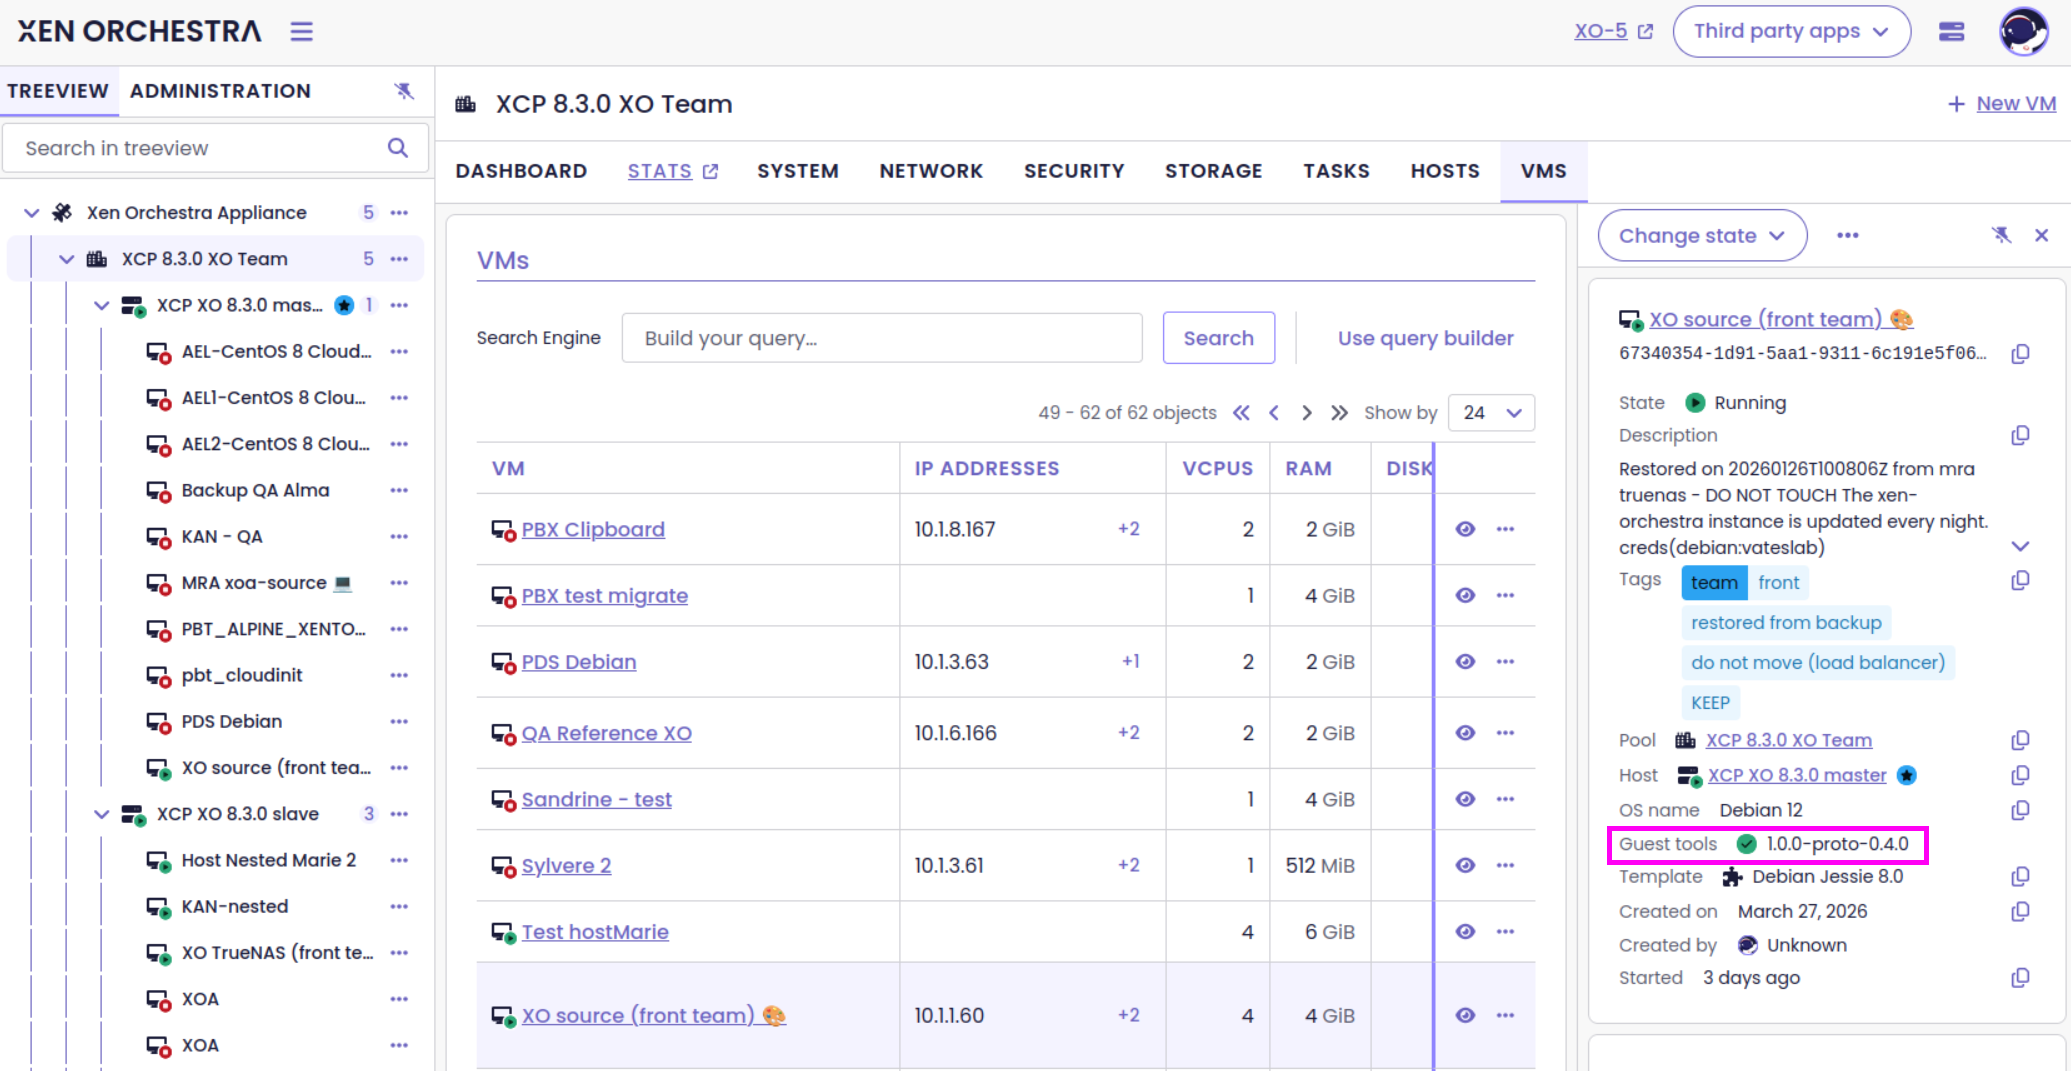Switch to the STORAGE tab

pos(1213,171)
